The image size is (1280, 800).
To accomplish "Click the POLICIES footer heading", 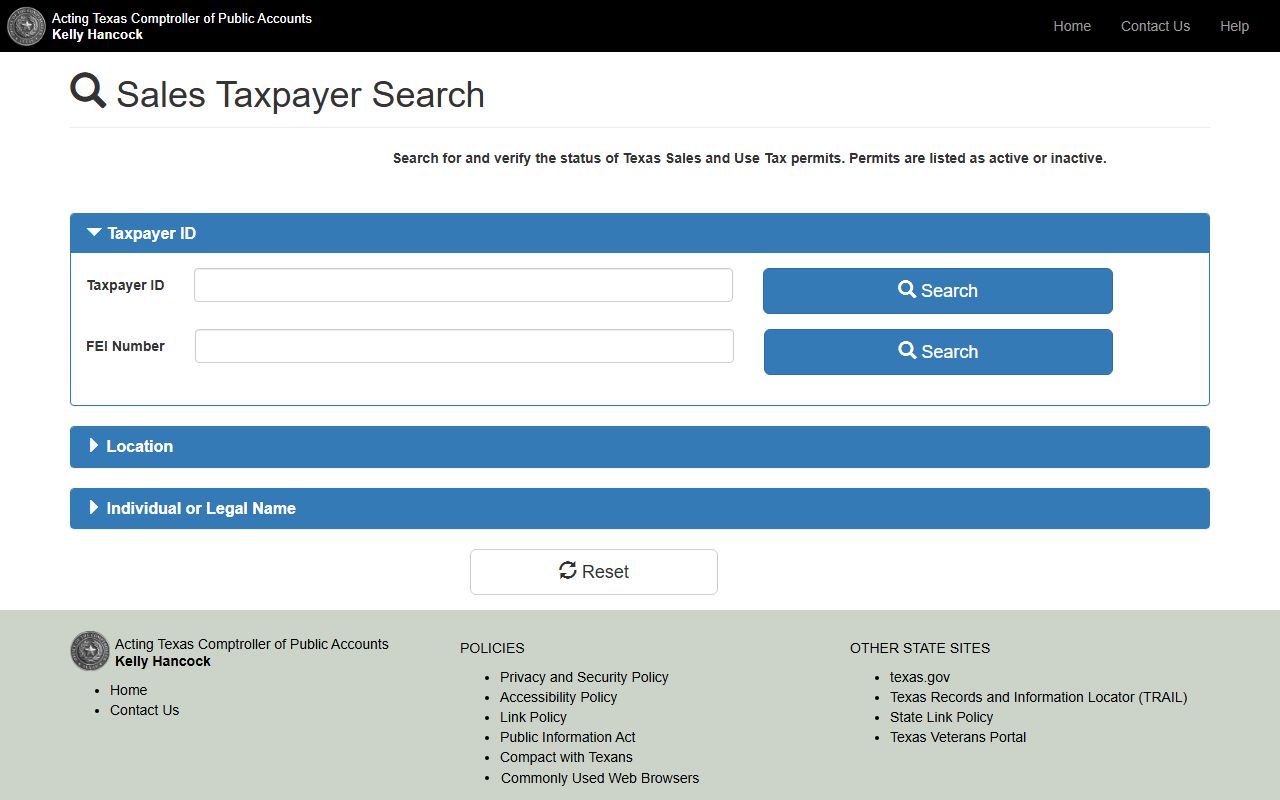I will pyautogui.click(x=492, y=648).
